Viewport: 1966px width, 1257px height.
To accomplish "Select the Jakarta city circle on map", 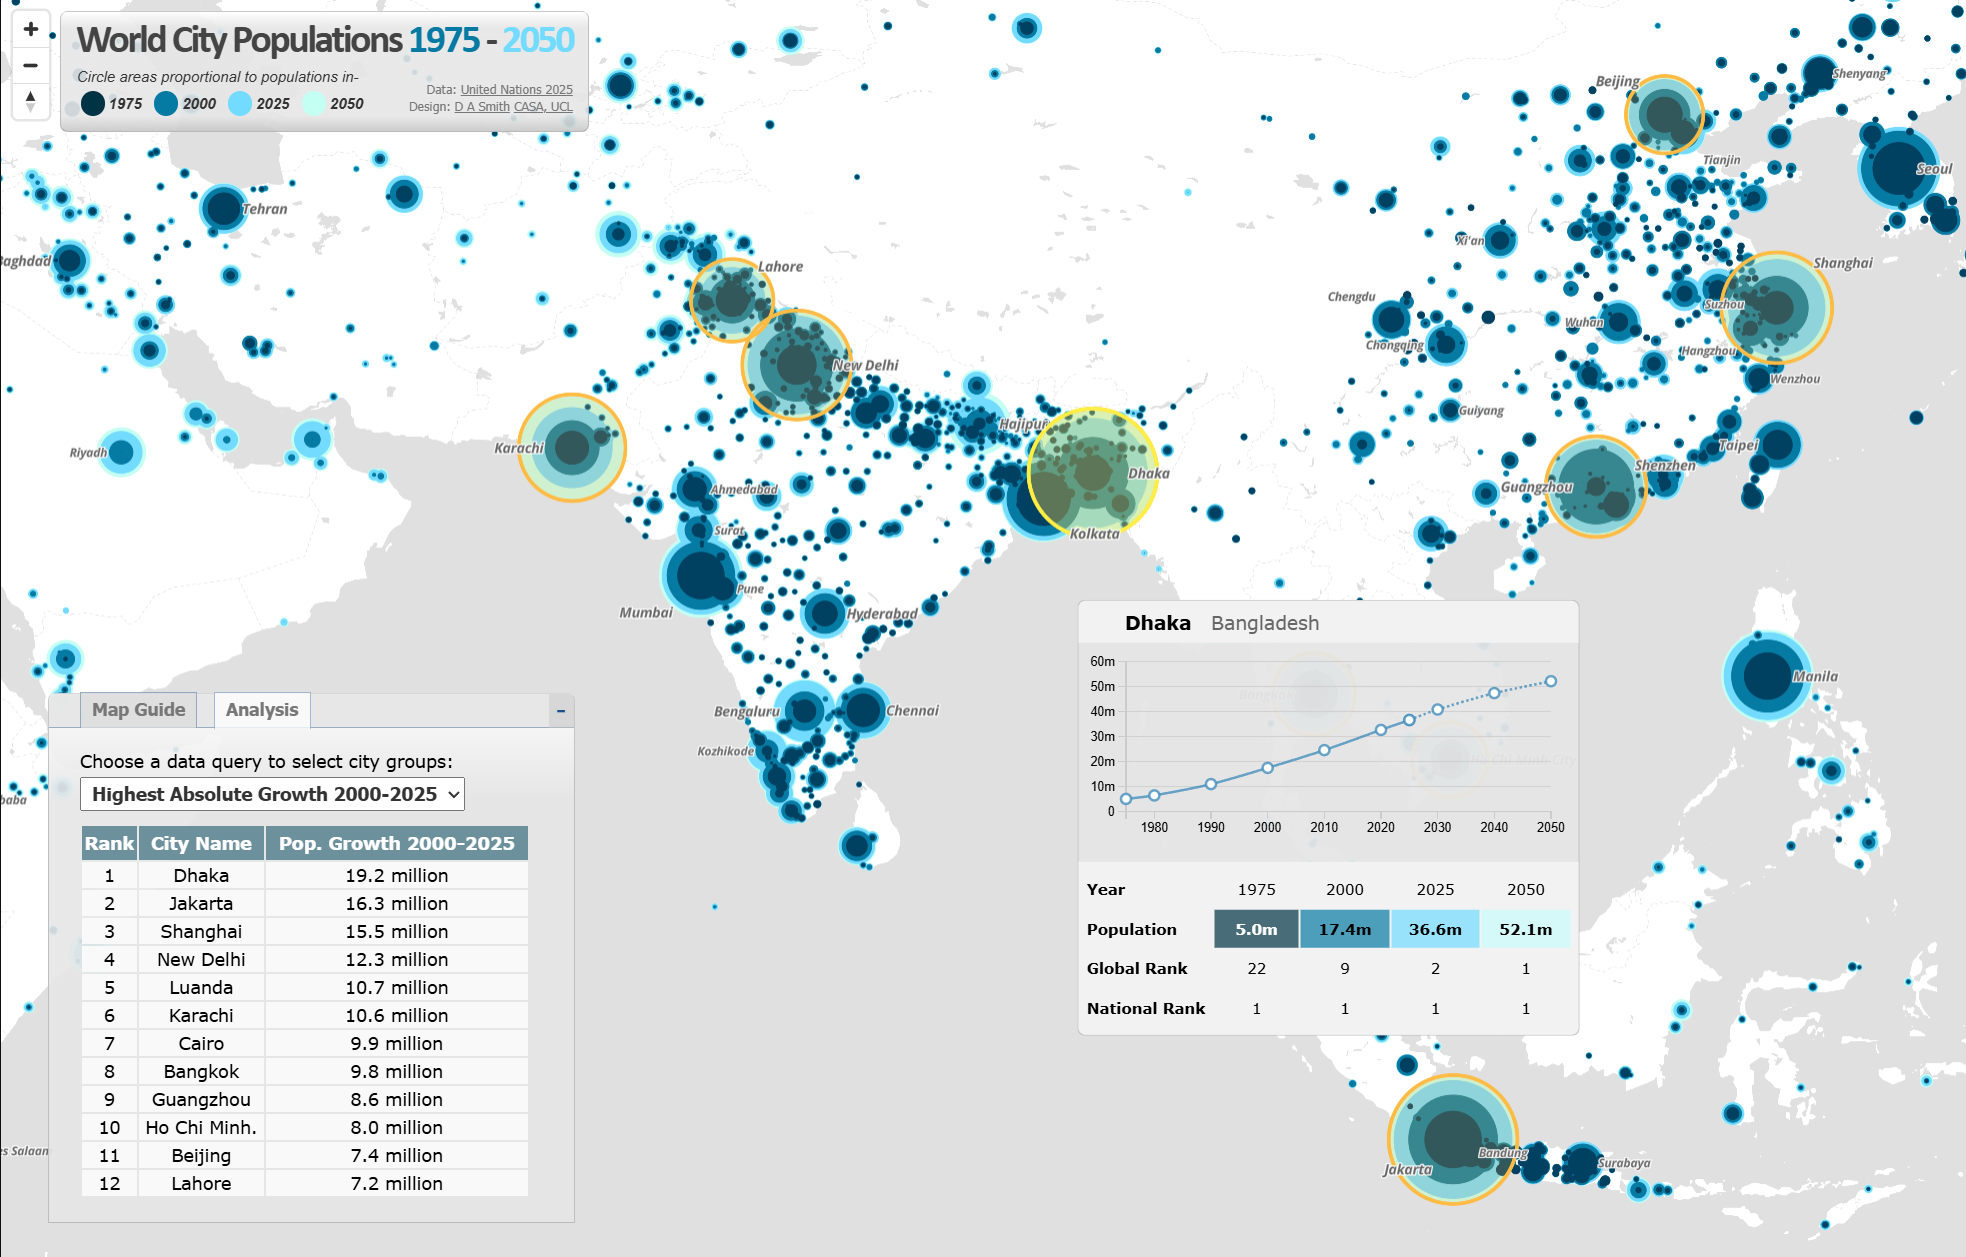I will [x=1452, y=1138].
